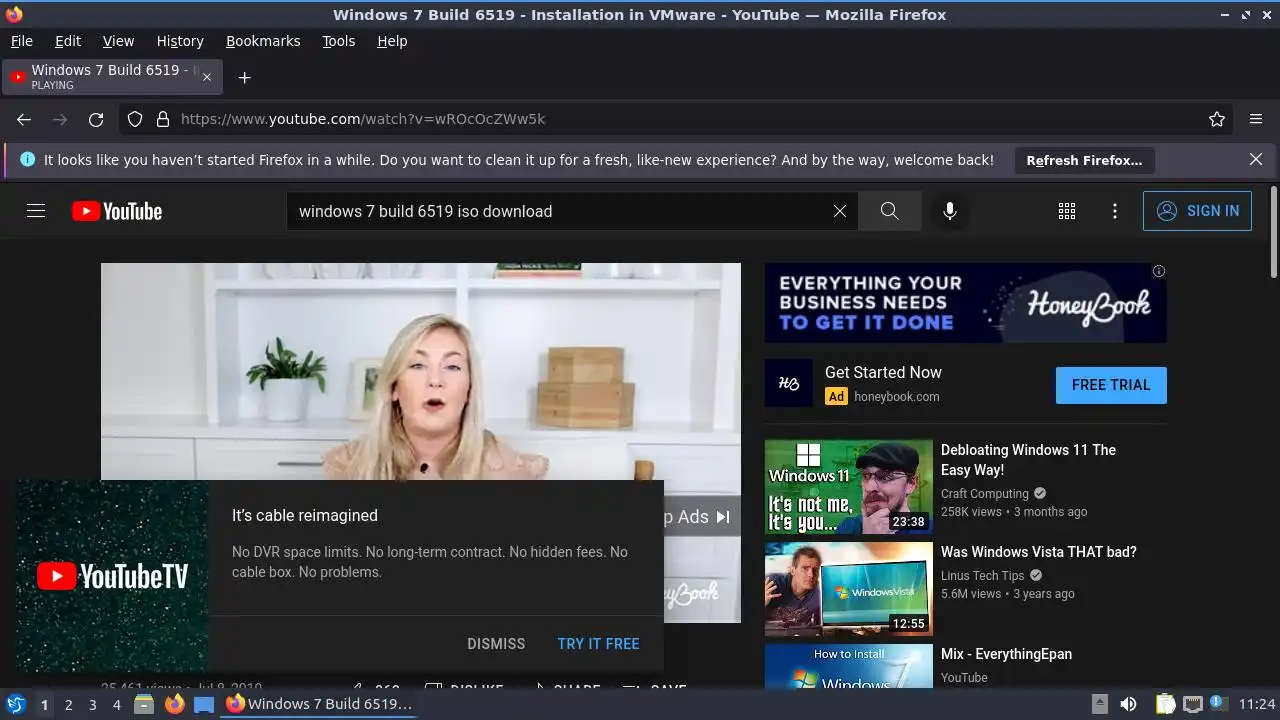The height and width of the screenshot is (720, 1280).
Task: Reload the current page
Action: 96,119
